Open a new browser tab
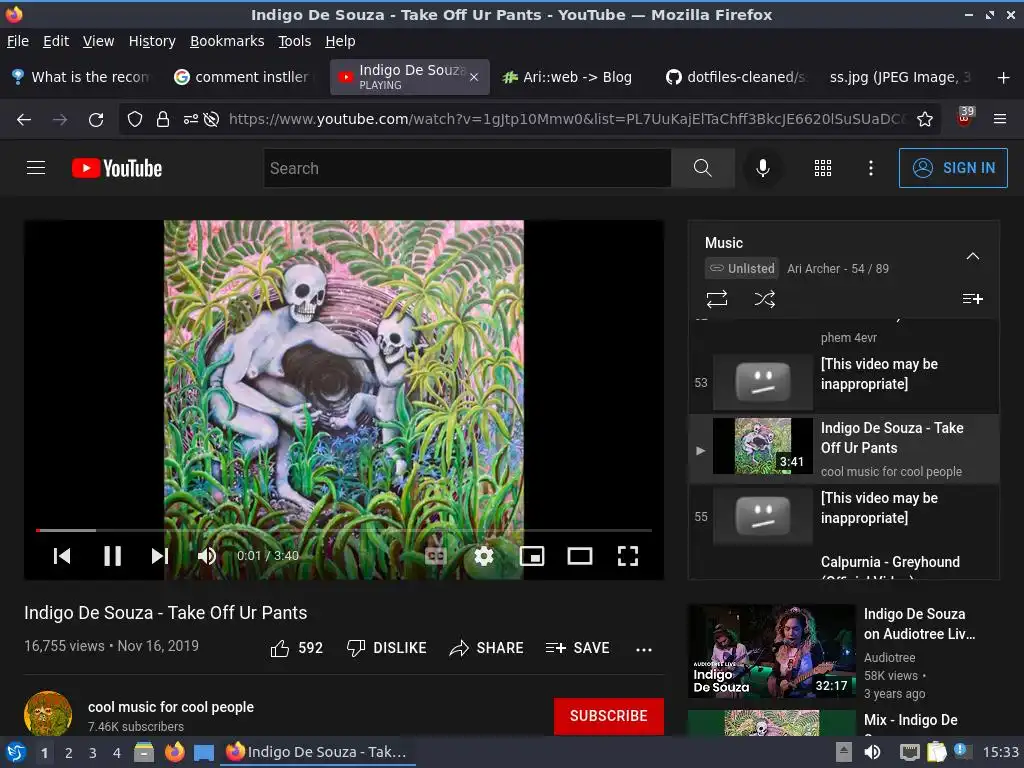 (1003, 78)
